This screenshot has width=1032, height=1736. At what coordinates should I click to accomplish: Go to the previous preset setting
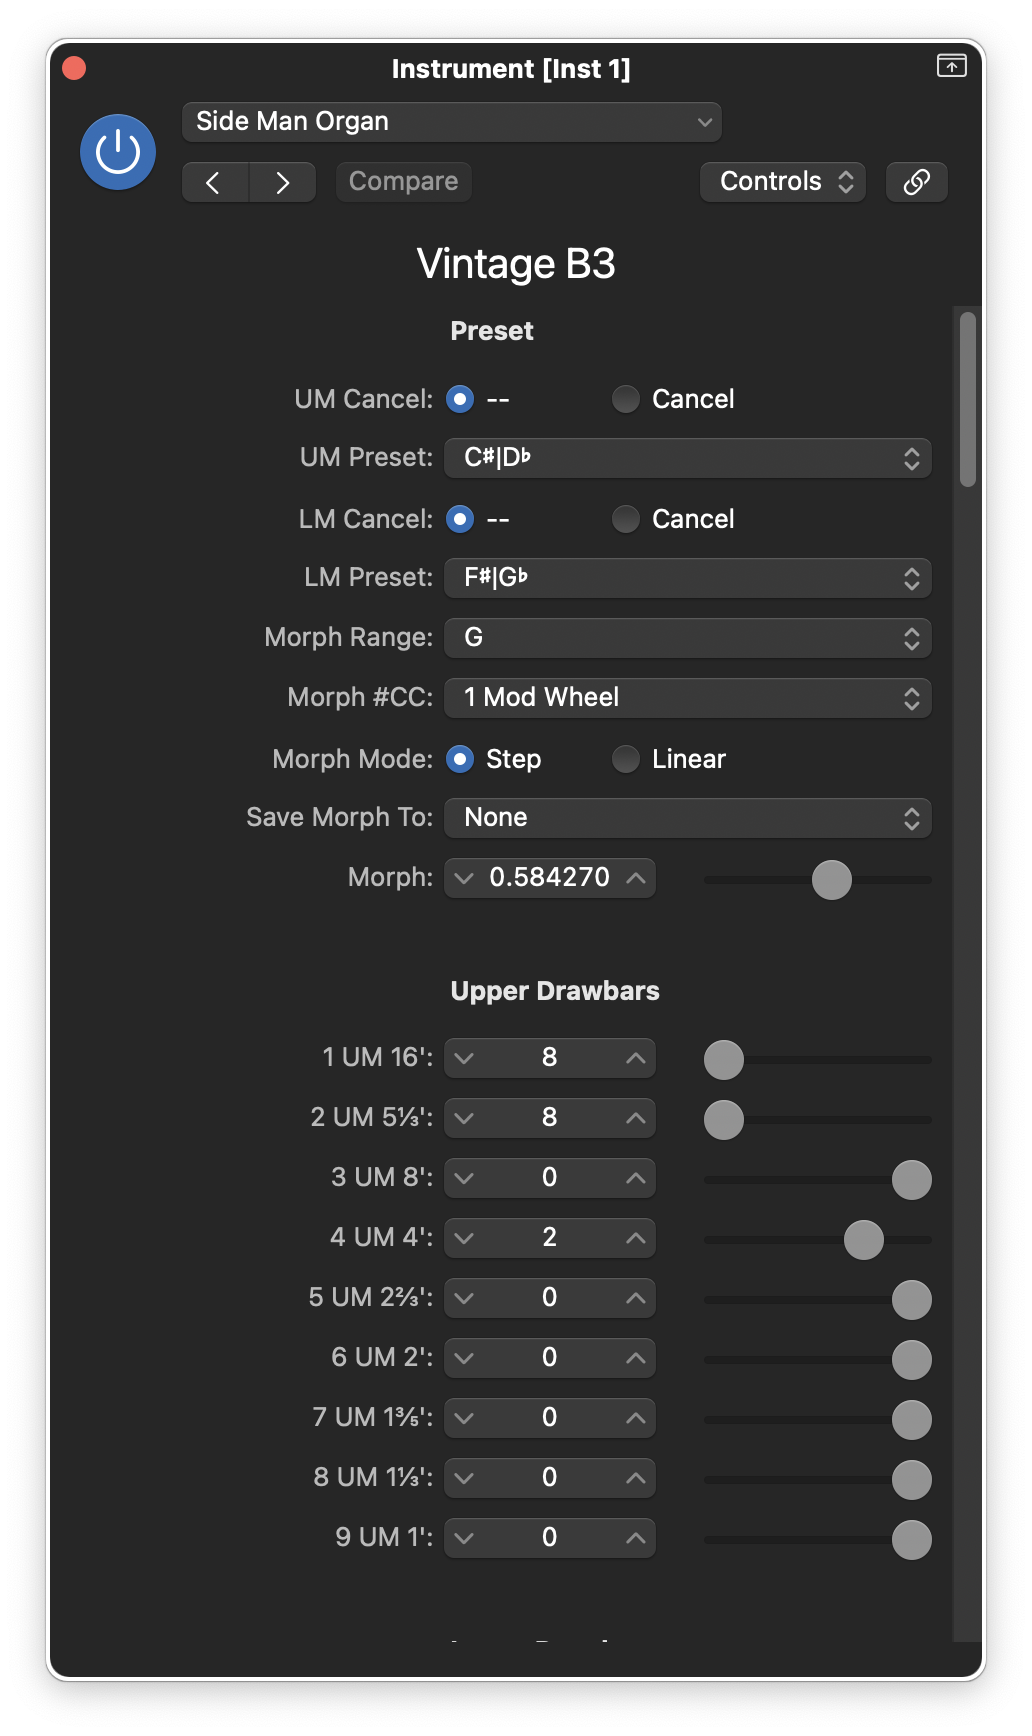coord(215,182)
